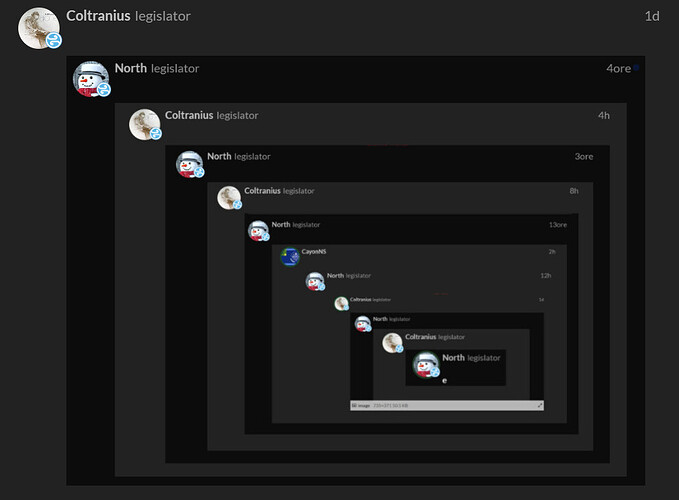This screenshot has height=500, width=679.
Task: Click Coltranius avatar in the "4h" post
Action: (x=144, y=125)
